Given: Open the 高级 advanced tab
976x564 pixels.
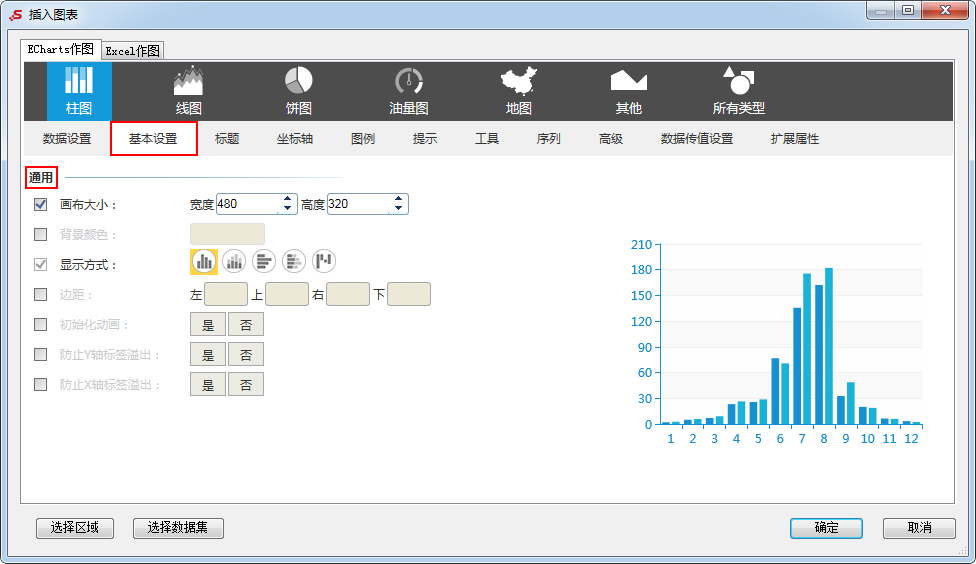Looking at the screenshot, I should click(x=611, y=139).
